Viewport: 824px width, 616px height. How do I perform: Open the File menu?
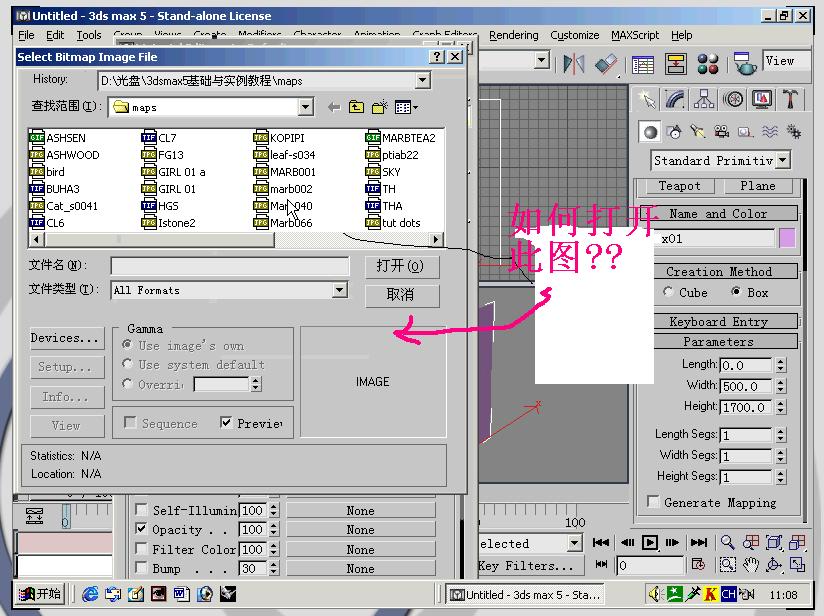point(26,35)
